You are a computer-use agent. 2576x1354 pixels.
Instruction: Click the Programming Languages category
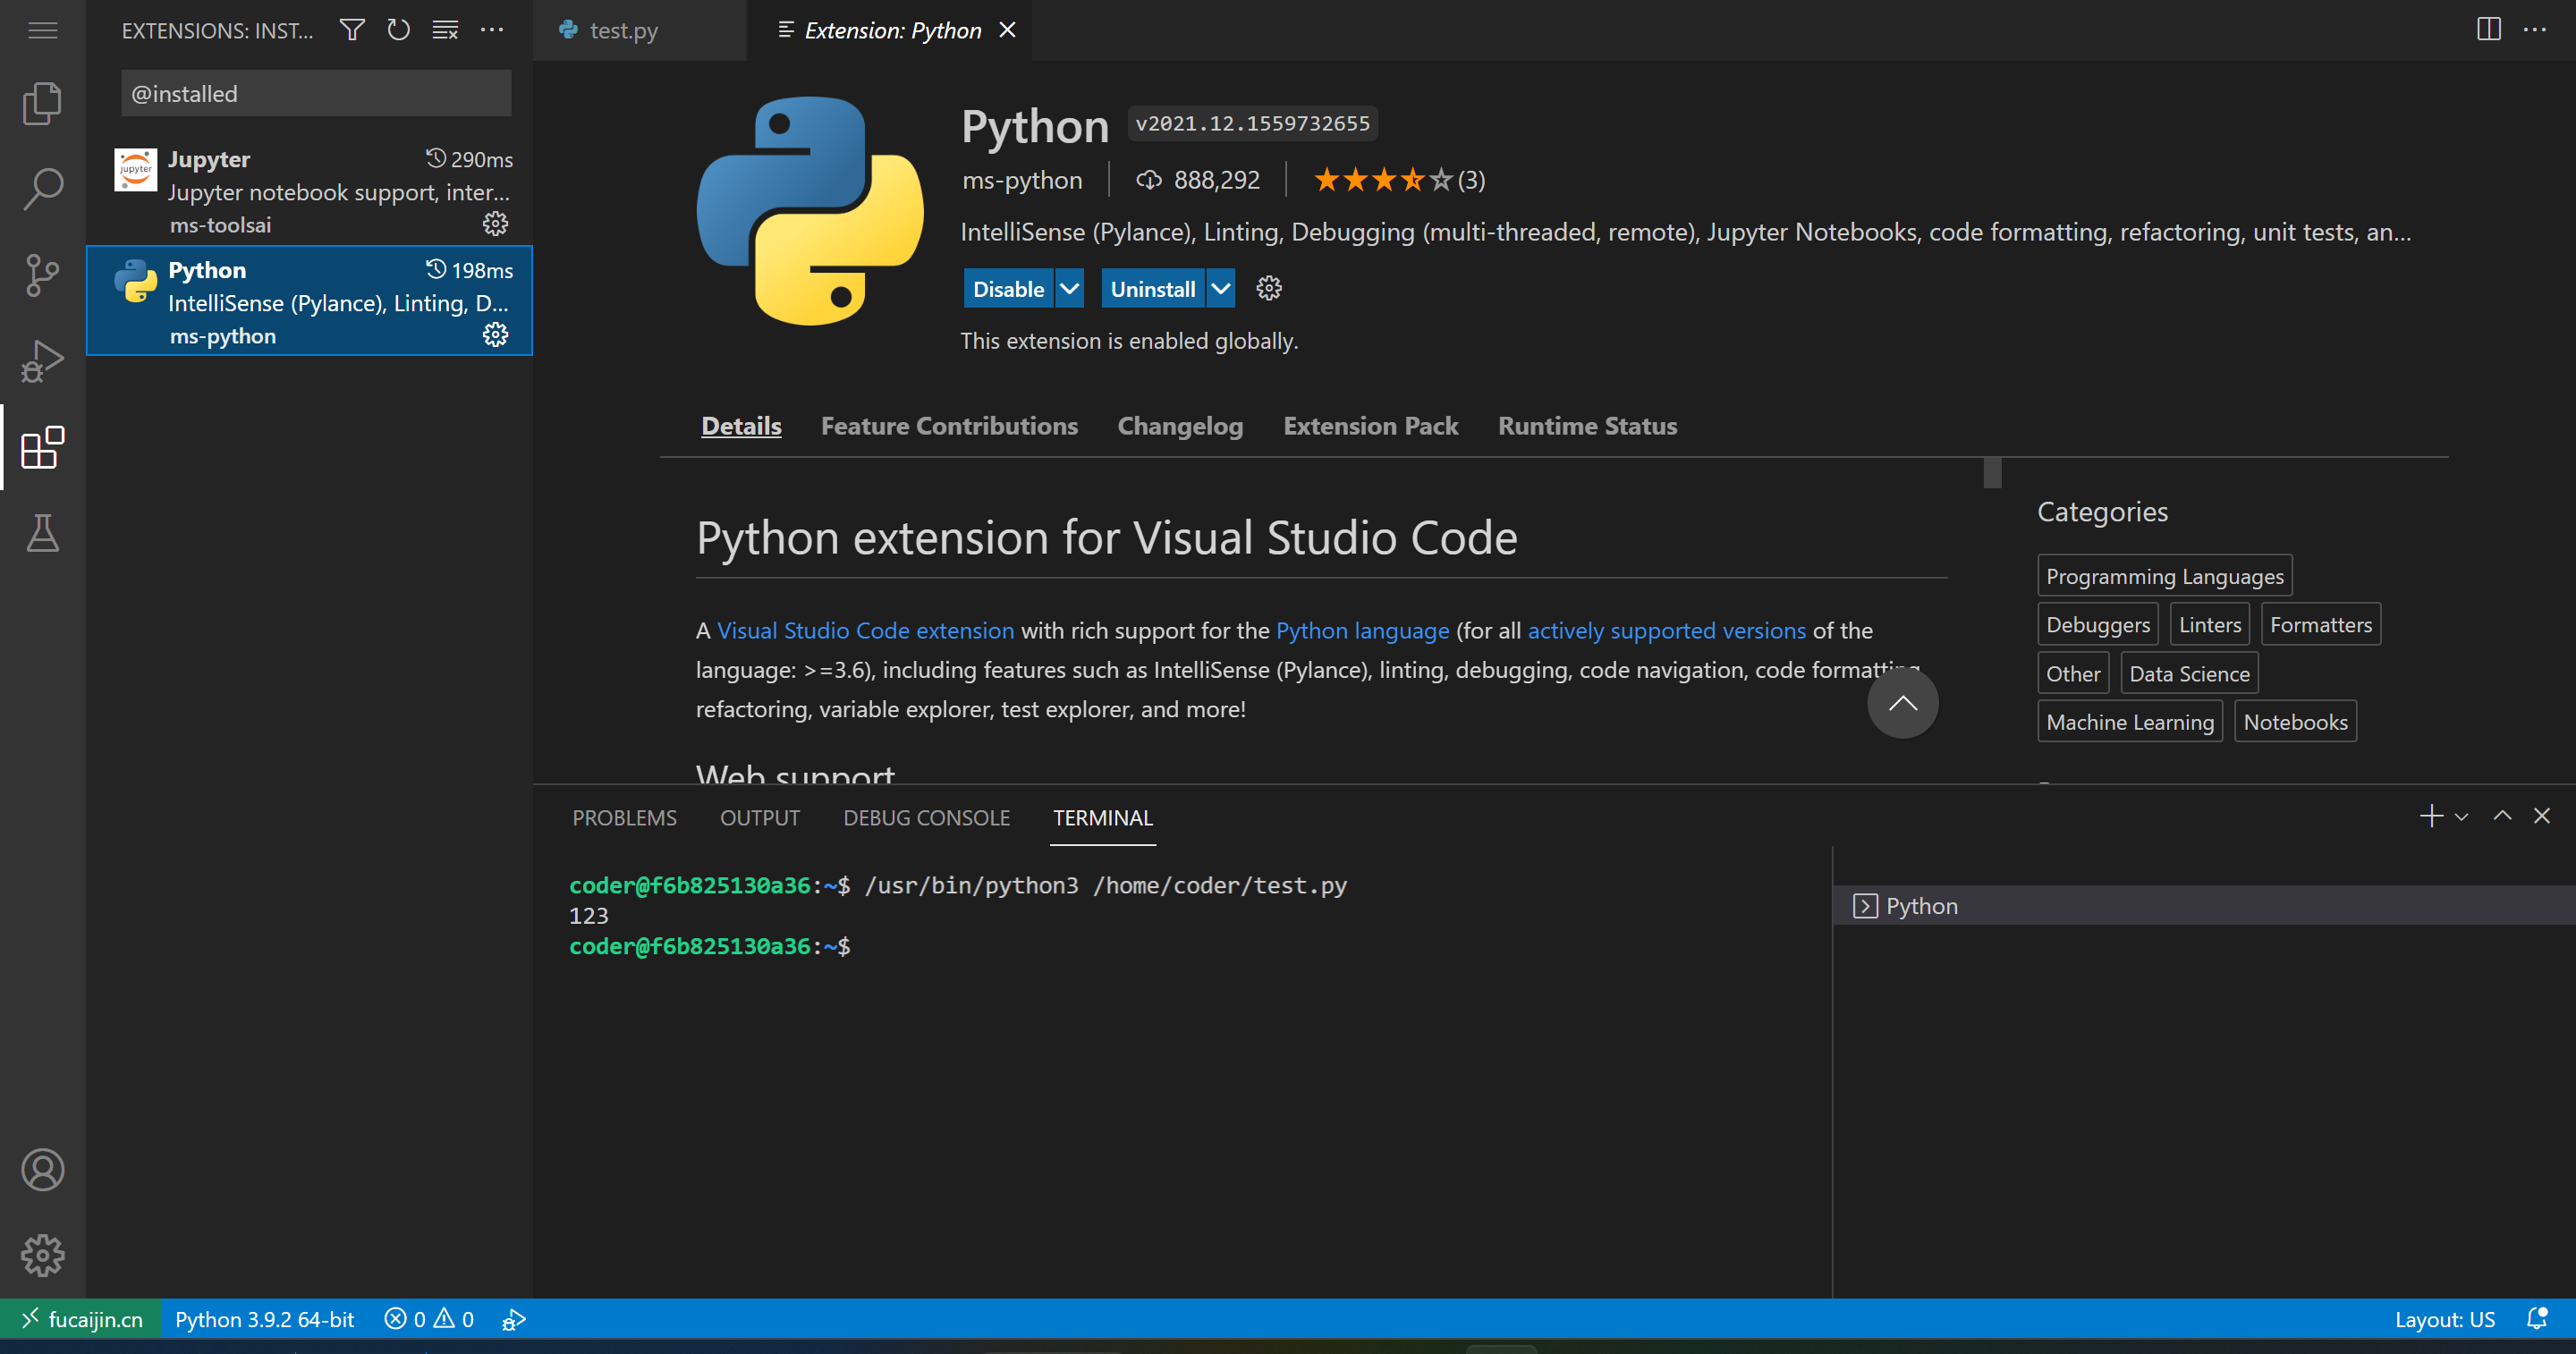click(2164, 576)
